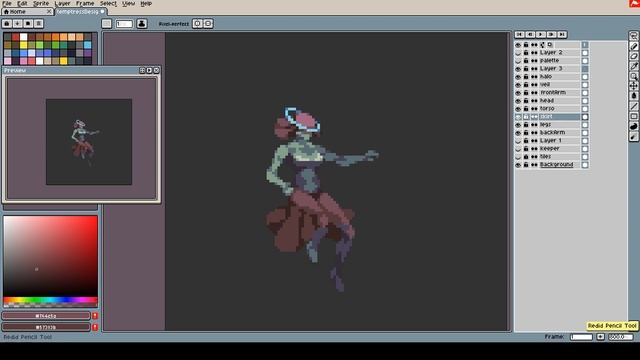
Task: Click the brush size input field
Action: pyautogui.click(x=124, y=24)
